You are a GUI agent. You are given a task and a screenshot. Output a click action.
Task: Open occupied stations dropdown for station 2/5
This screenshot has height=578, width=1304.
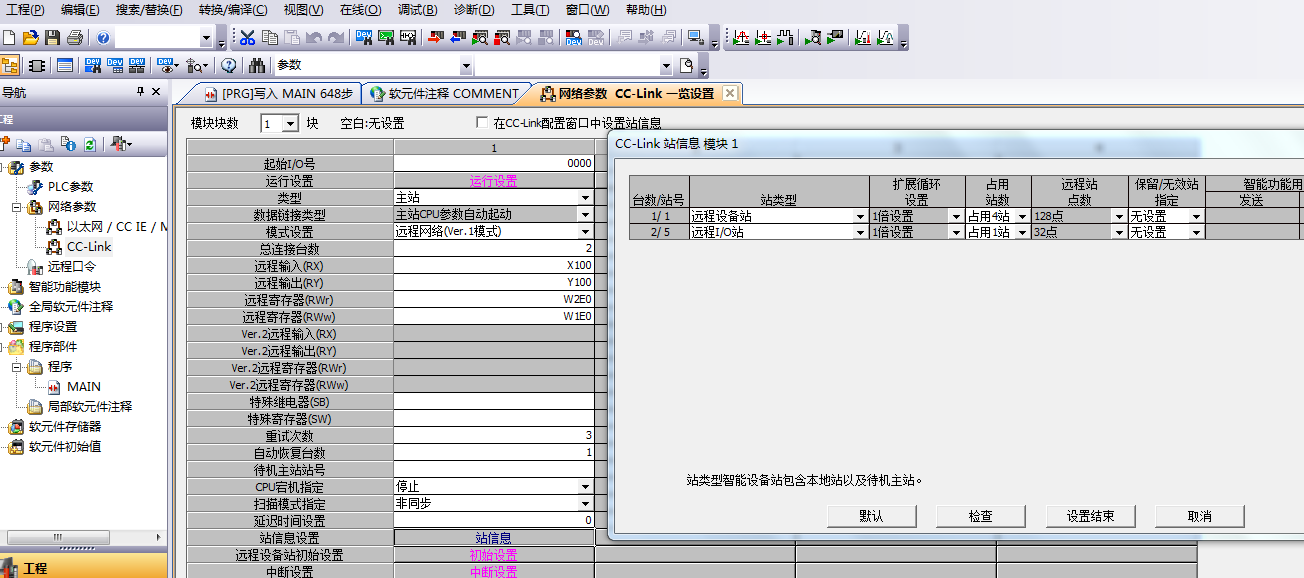point(1021,232)
